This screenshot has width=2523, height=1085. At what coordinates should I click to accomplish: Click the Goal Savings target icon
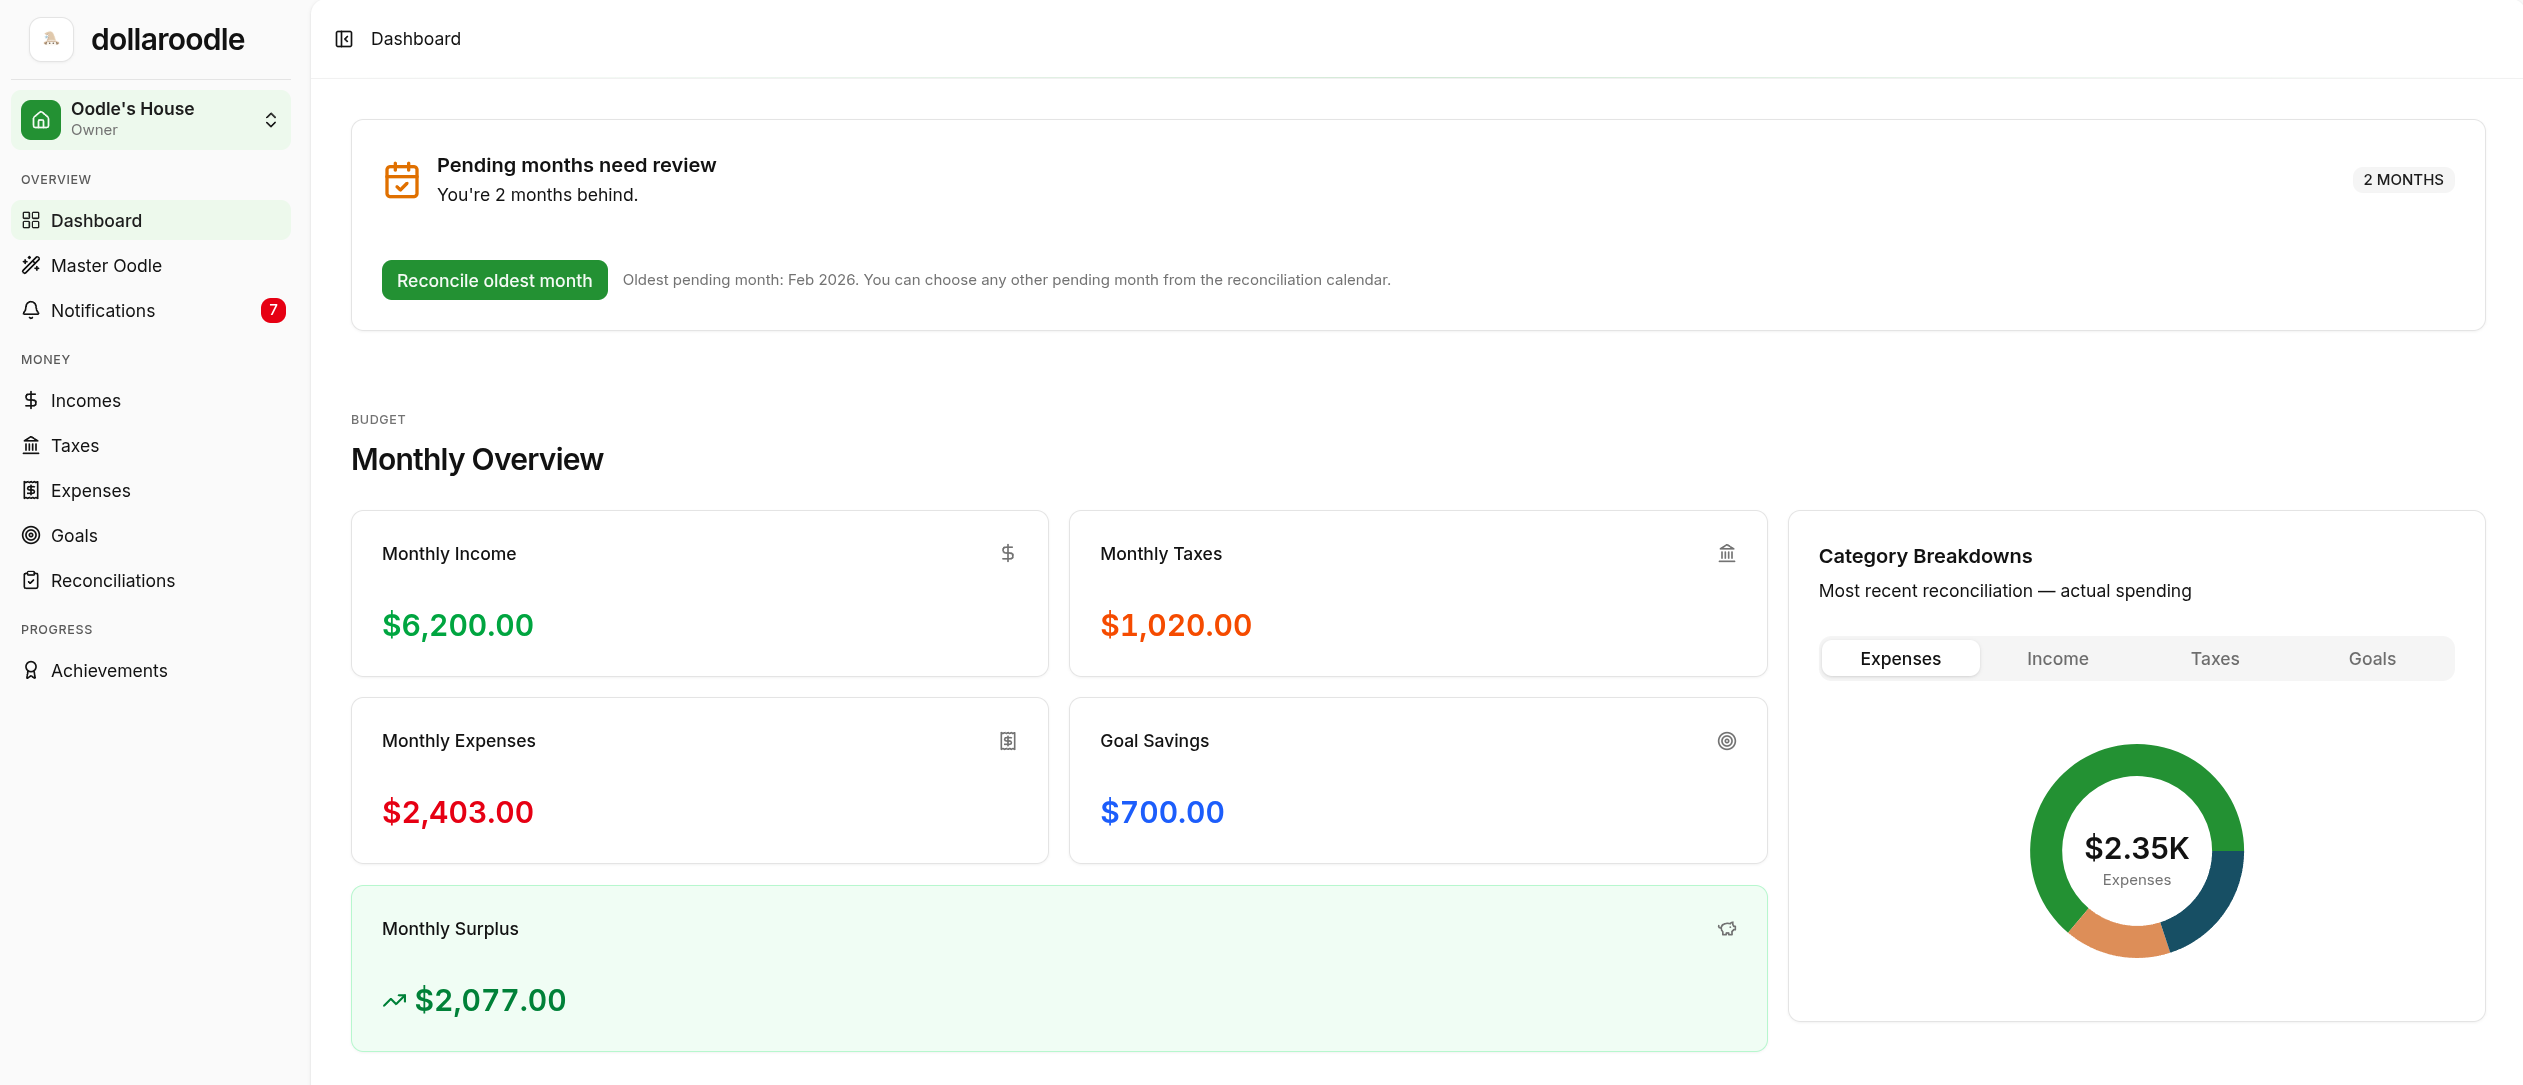1726,741
